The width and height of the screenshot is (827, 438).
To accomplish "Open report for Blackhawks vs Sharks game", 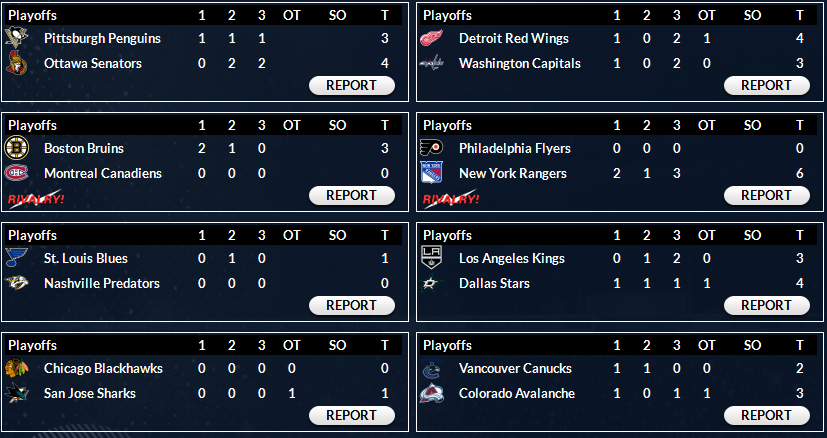I will tap(351, 415).
